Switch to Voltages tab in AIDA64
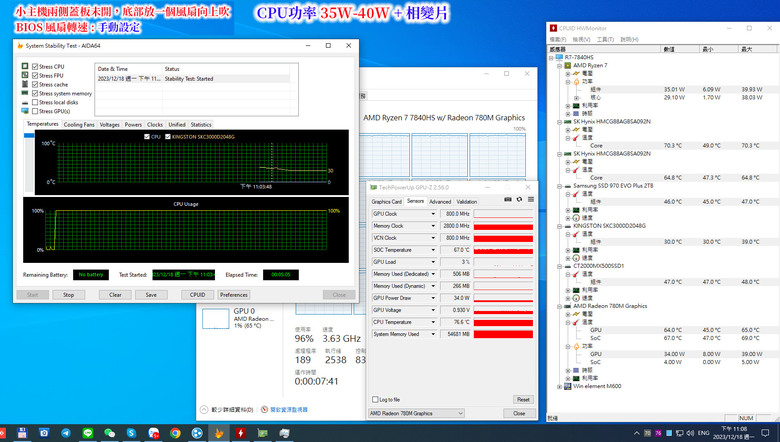The height and width of the screenshot is (442, 780). (109, 124)
